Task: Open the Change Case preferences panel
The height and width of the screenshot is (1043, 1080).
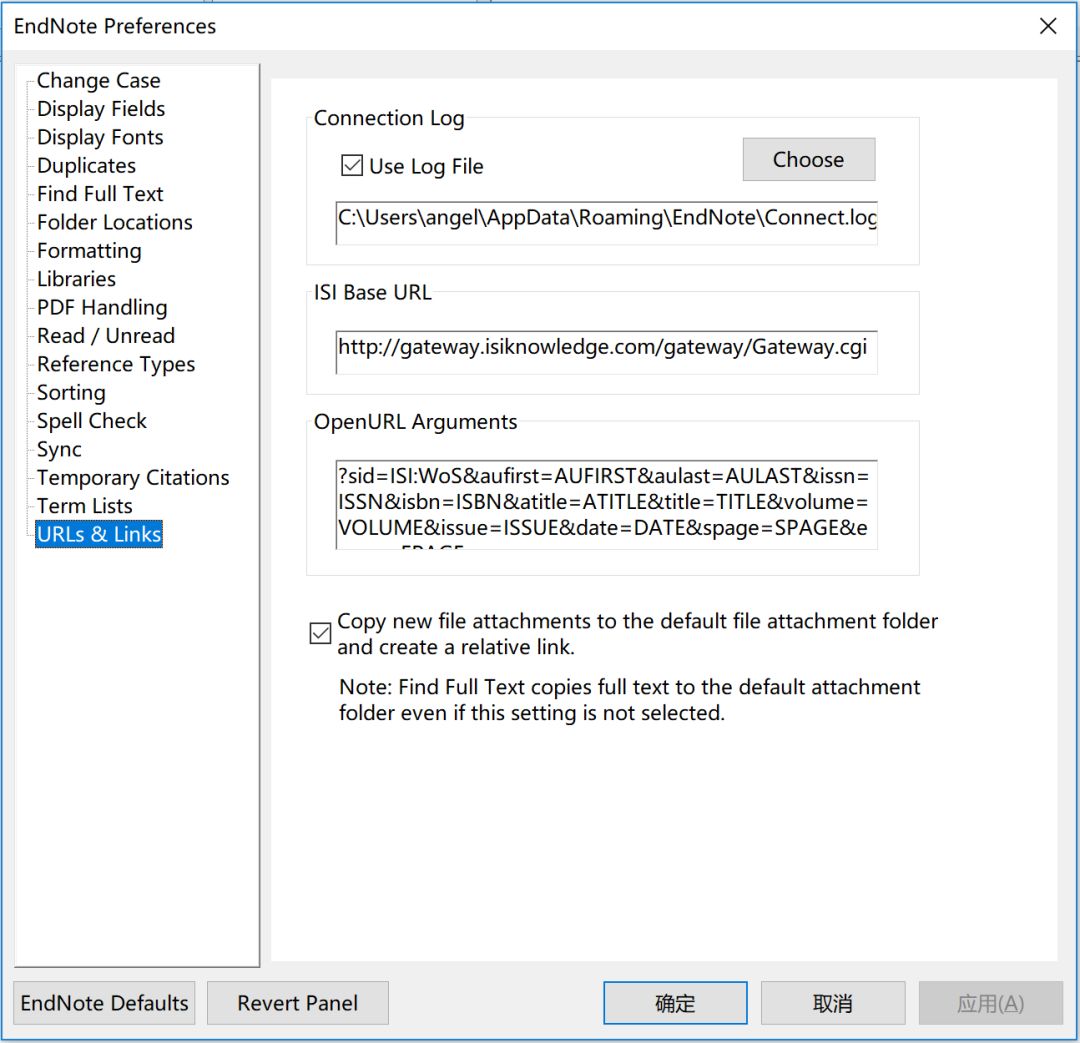Action: coord(98,81)
